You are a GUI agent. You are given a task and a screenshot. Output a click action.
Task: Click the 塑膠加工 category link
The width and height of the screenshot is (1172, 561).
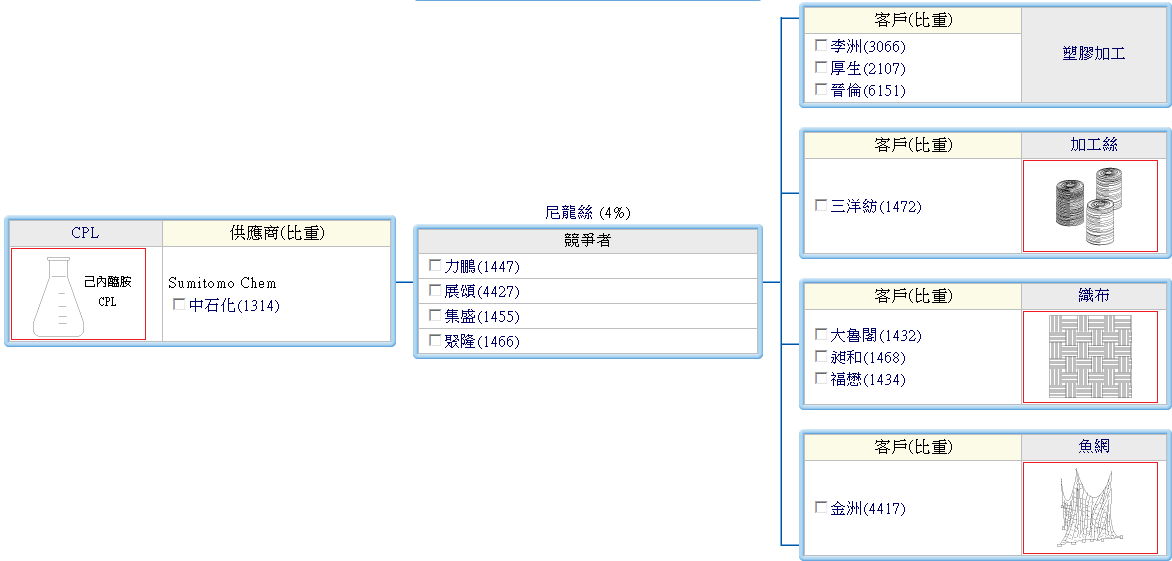(x=1094, y=54)
